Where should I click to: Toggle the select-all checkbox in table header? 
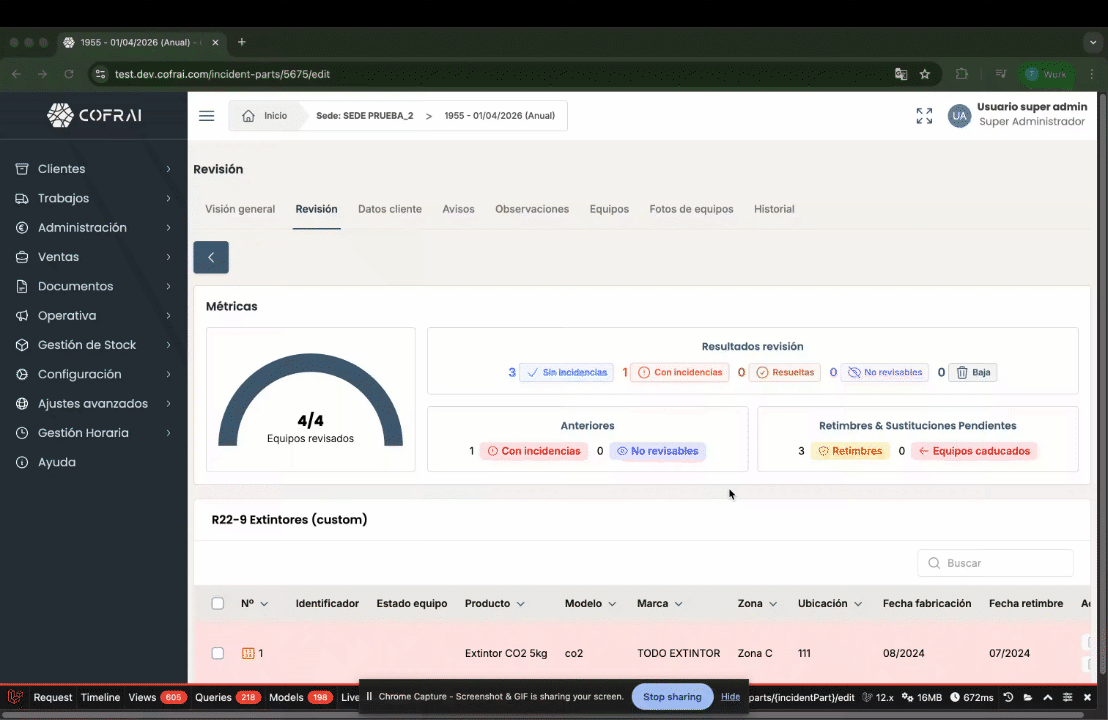(x=218, y=604)
